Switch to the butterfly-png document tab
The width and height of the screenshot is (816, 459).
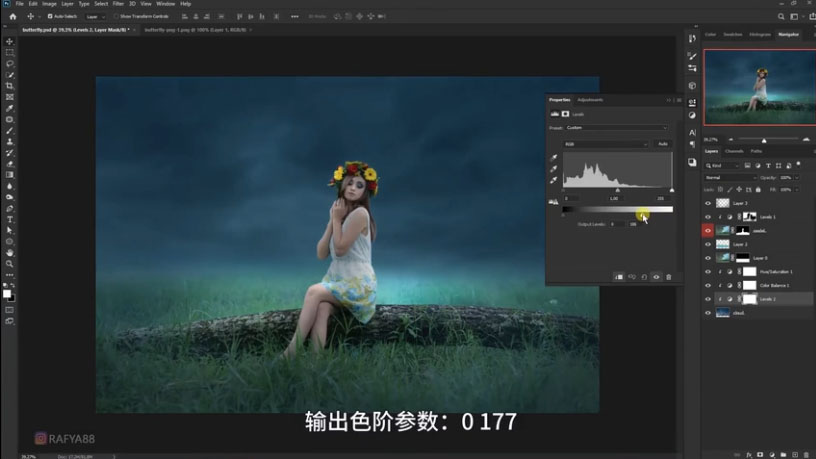coord(195,30)
